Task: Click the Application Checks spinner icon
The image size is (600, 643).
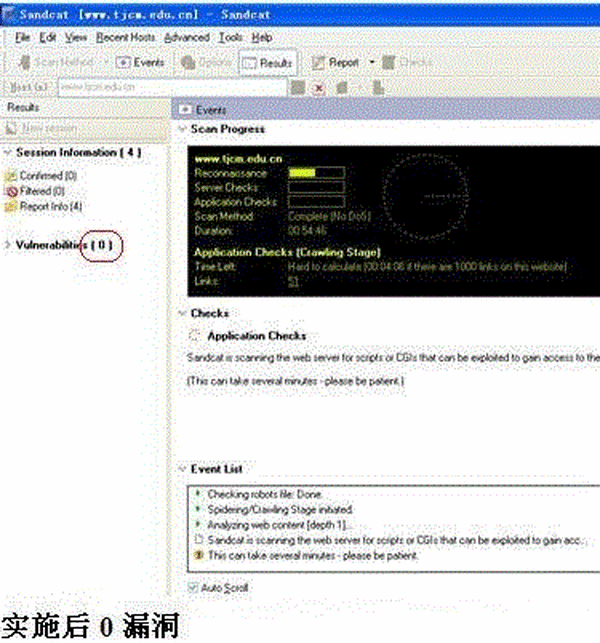Action: [x=194, y=335]
